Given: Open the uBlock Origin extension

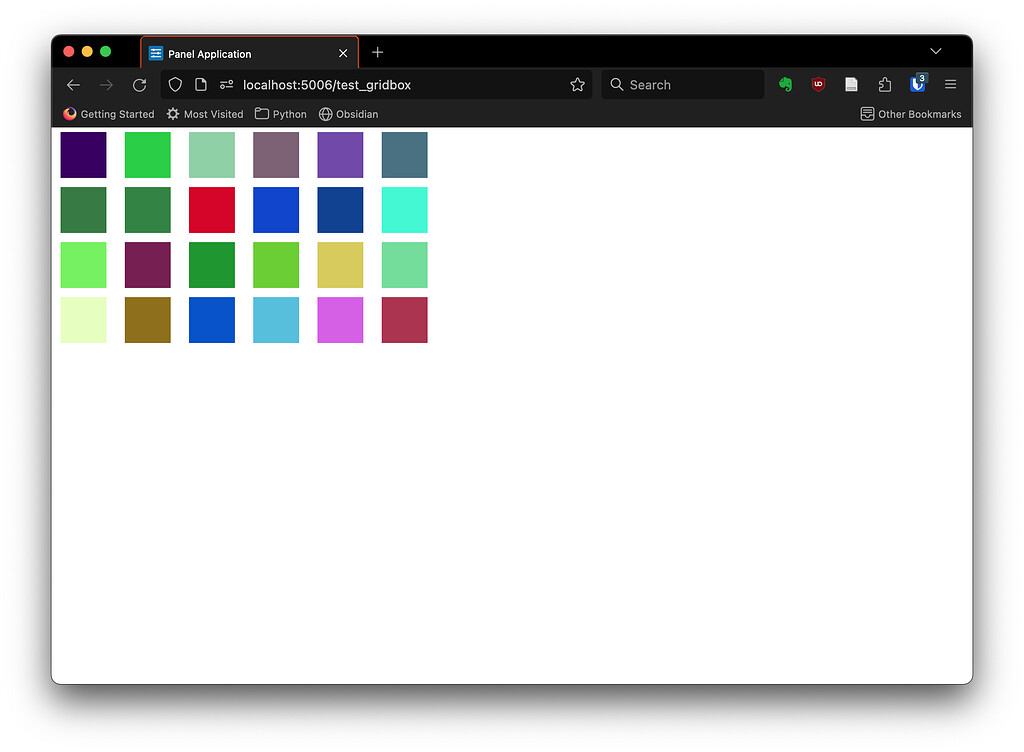Looking at the screenshot, I should pos(818,84).
